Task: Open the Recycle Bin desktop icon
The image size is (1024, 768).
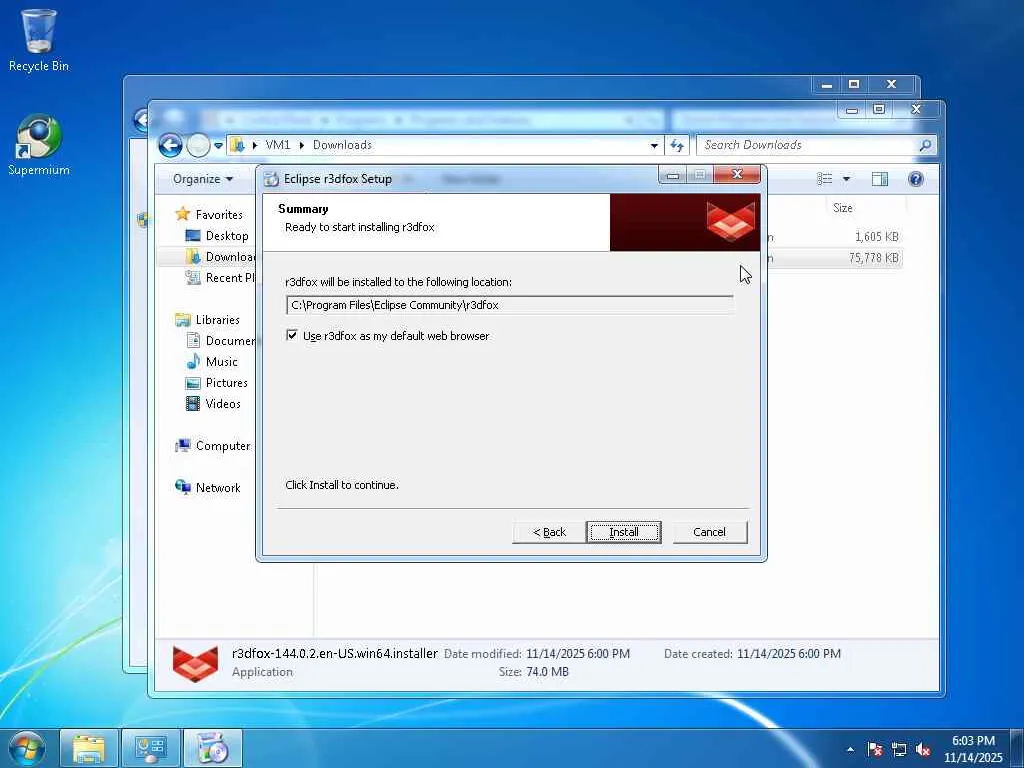Action: click(39, 40)
